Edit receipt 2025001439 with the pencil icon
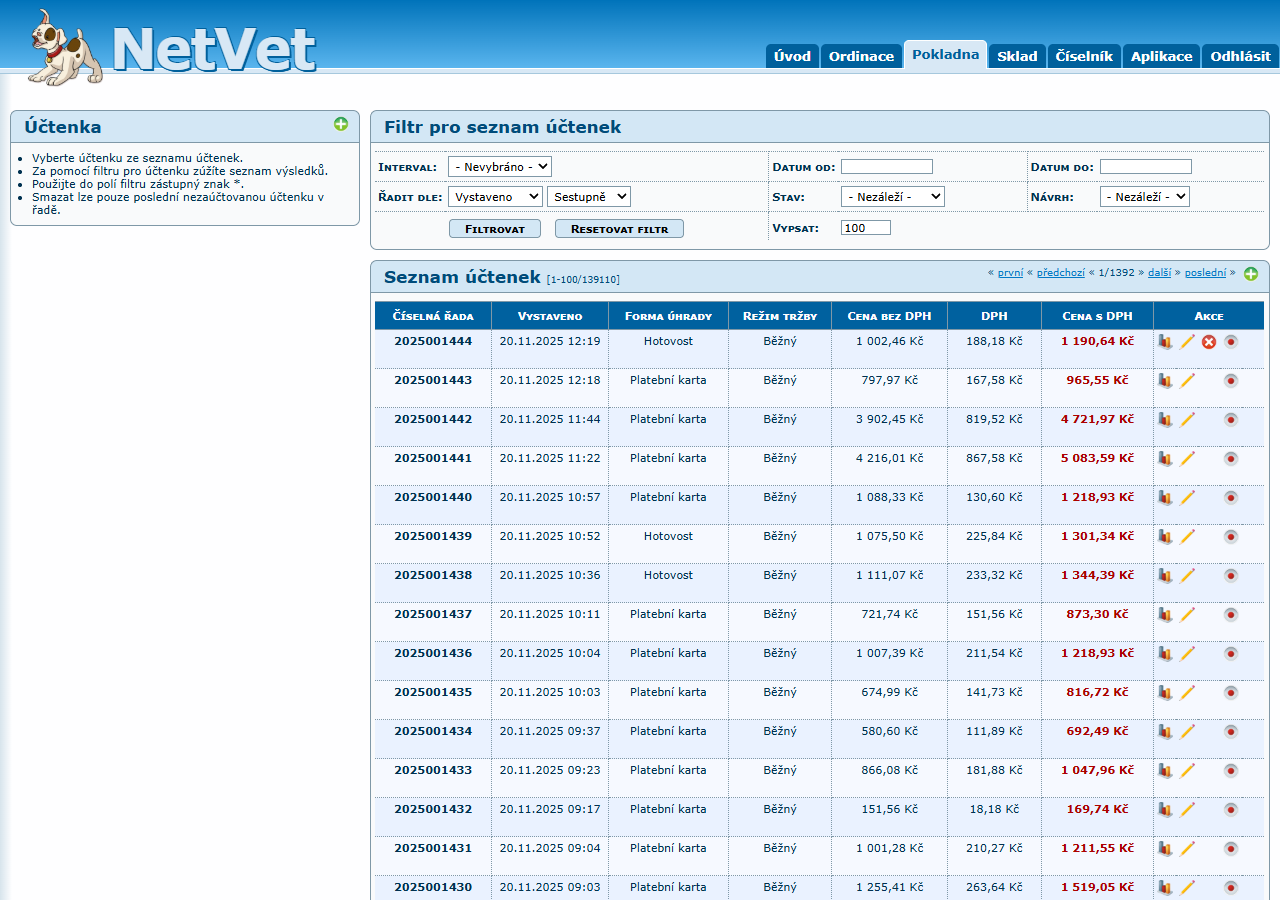 pos(1188,536)
